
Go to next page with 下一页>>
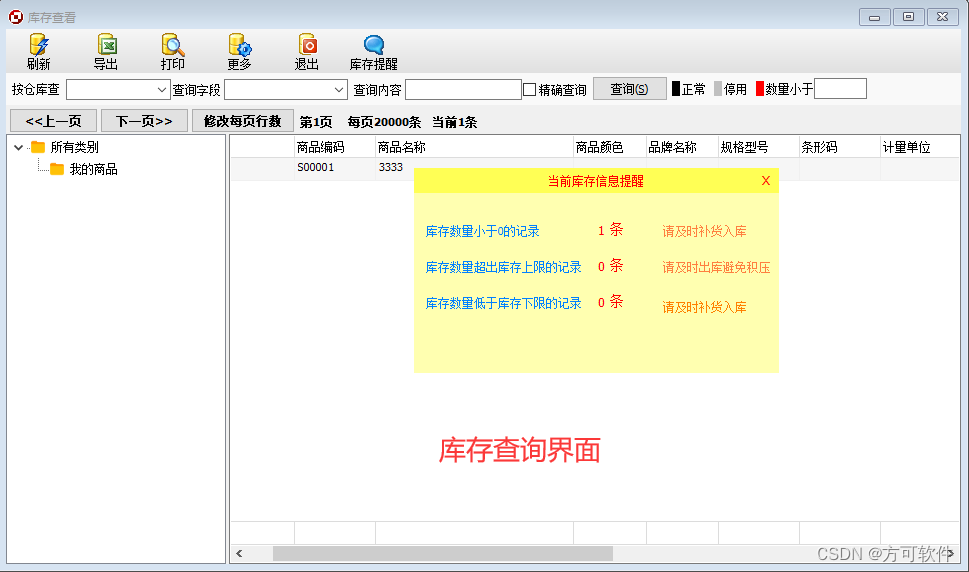pyautogui.click(x=144, y=120)
